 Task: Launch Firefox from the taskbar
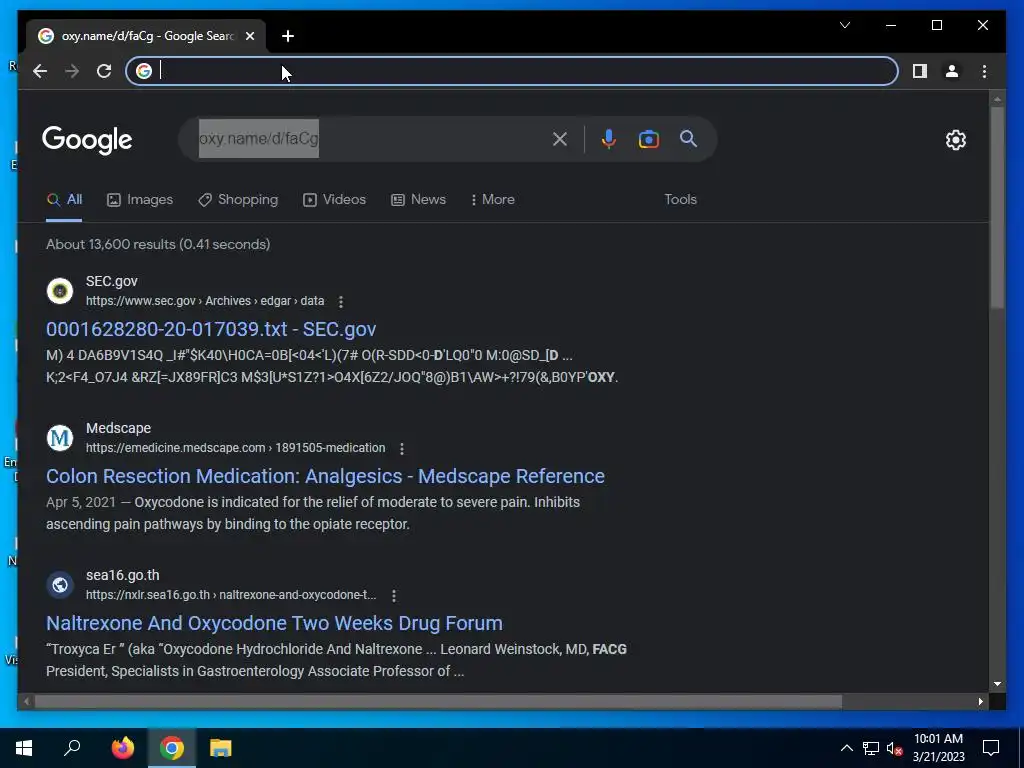tap(123, 748)
